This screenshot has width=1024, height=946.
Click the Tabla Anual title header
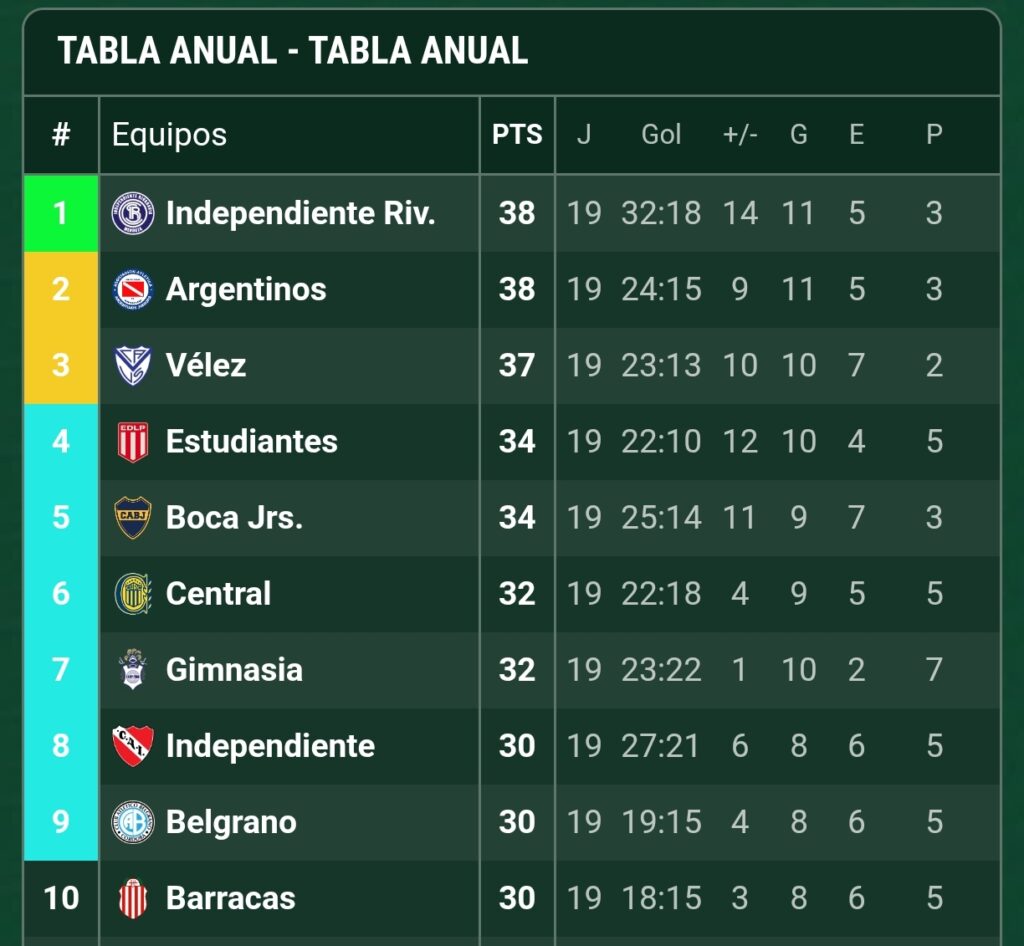coord(293,51)
